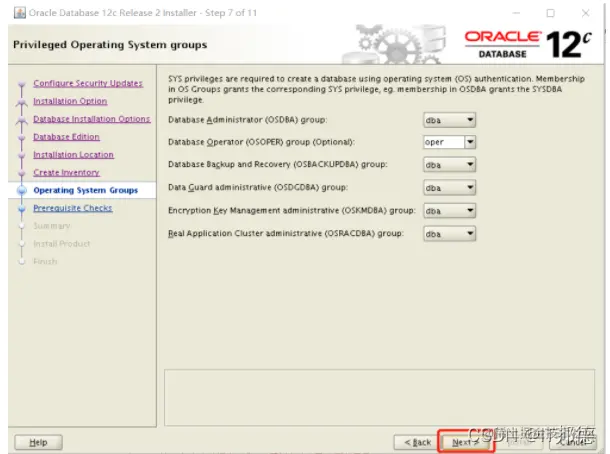Click the Next button
Viewport: 610px width, 454px height.
[x=466, y=442]
